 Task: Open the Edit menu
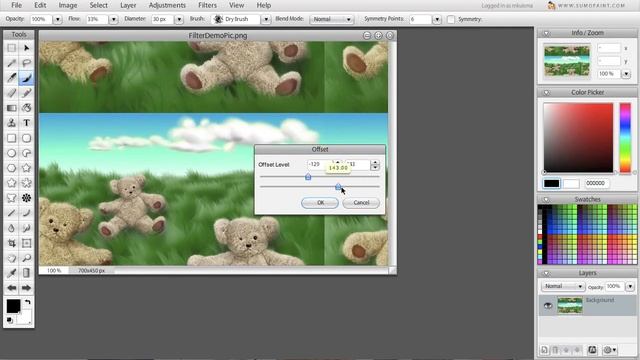[x=40, y=5]
